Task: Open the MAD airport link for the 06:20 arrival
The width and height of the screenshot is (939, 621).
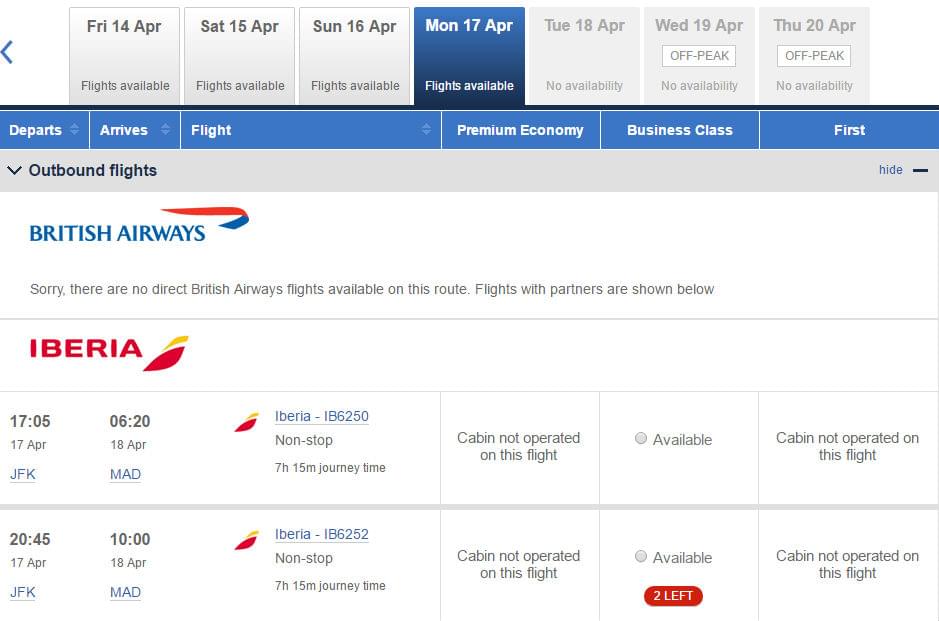Action: (125, 474)
